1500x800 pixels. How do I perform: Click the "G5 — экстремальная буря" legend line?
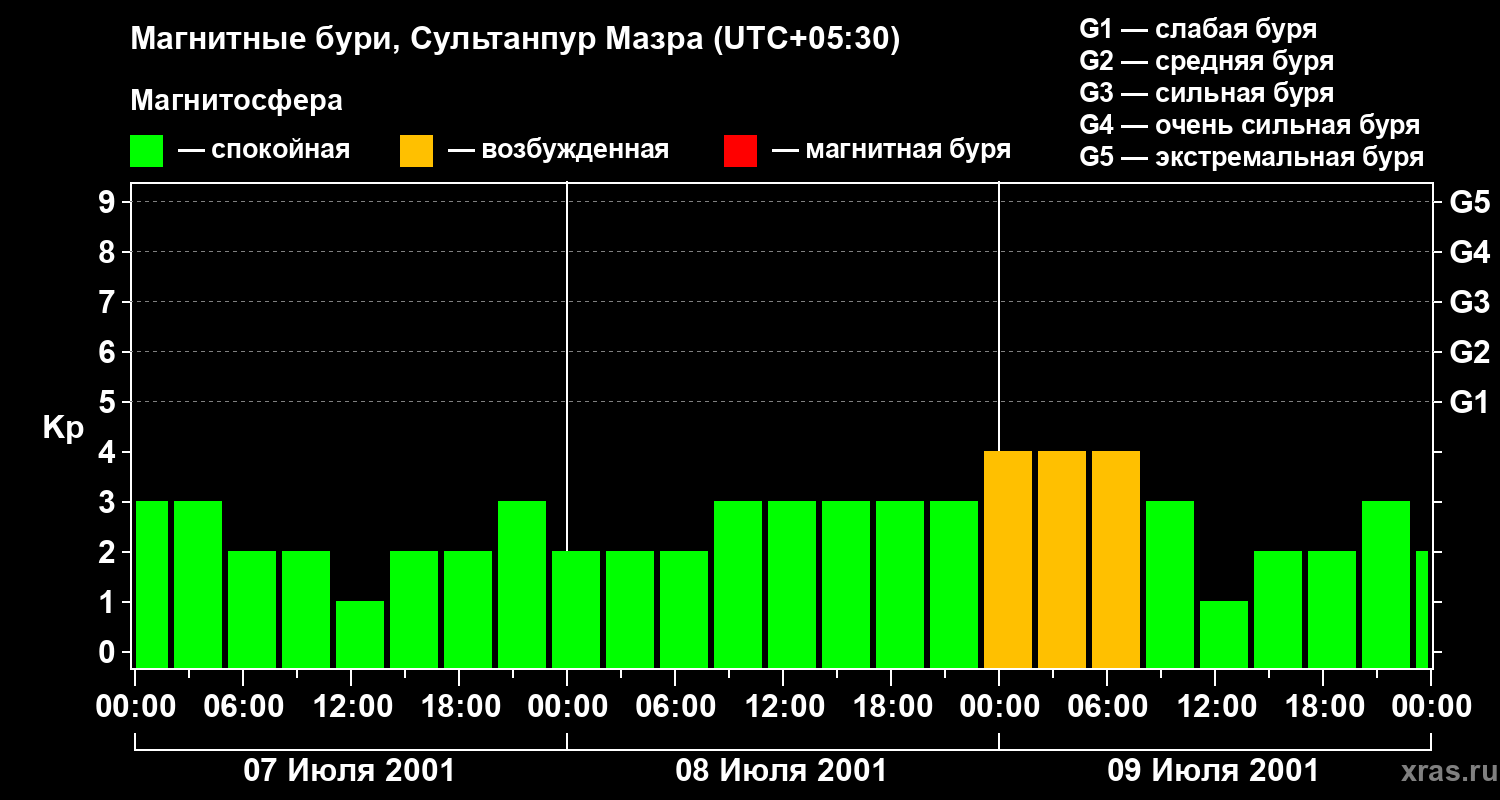point(1252,157)
